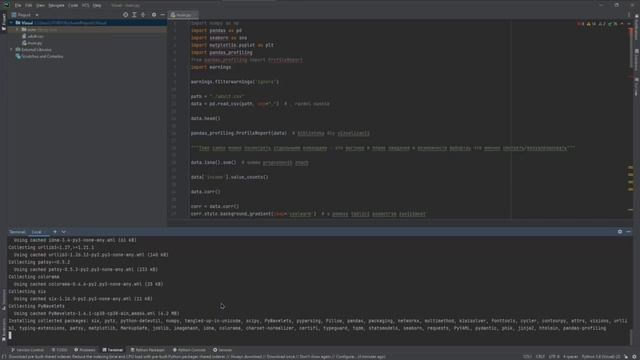The height and width of the screenshot is (360, 640).
Task: Select Scratches and Consoles node
Action: [x=39, y=56]
